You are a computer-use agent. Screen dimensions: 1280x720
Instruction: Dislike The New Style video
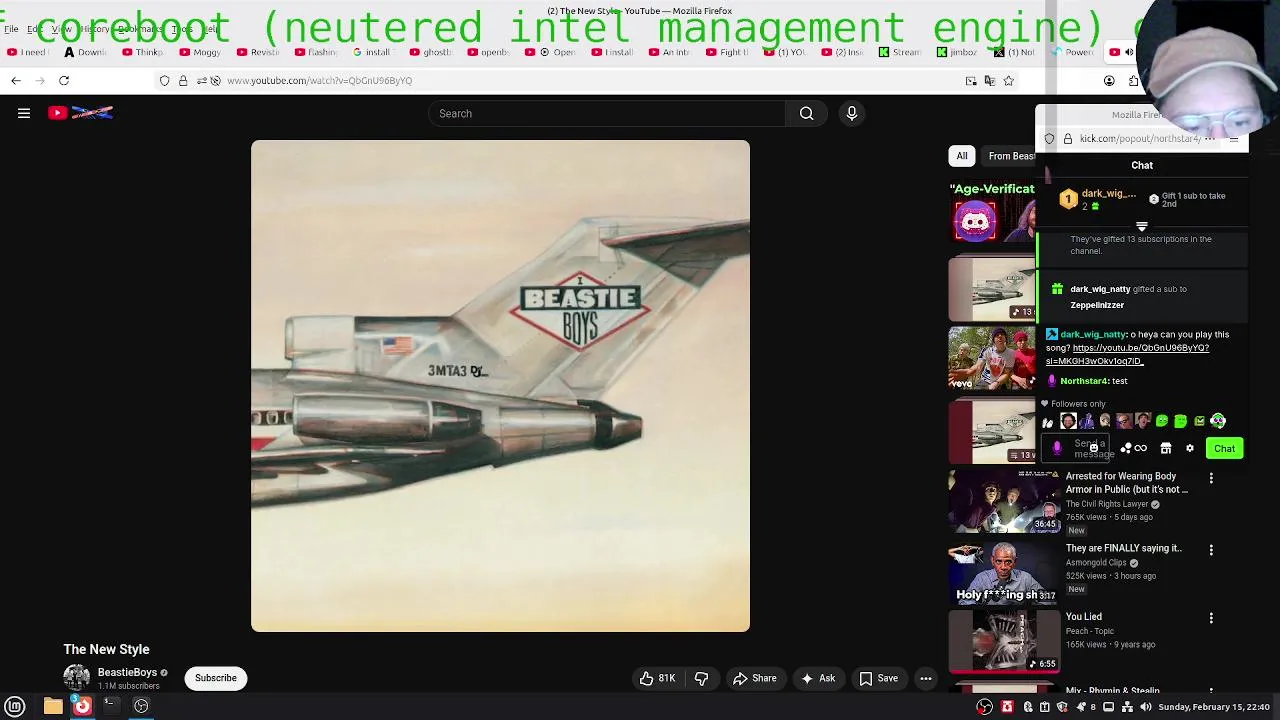[702, 678]
